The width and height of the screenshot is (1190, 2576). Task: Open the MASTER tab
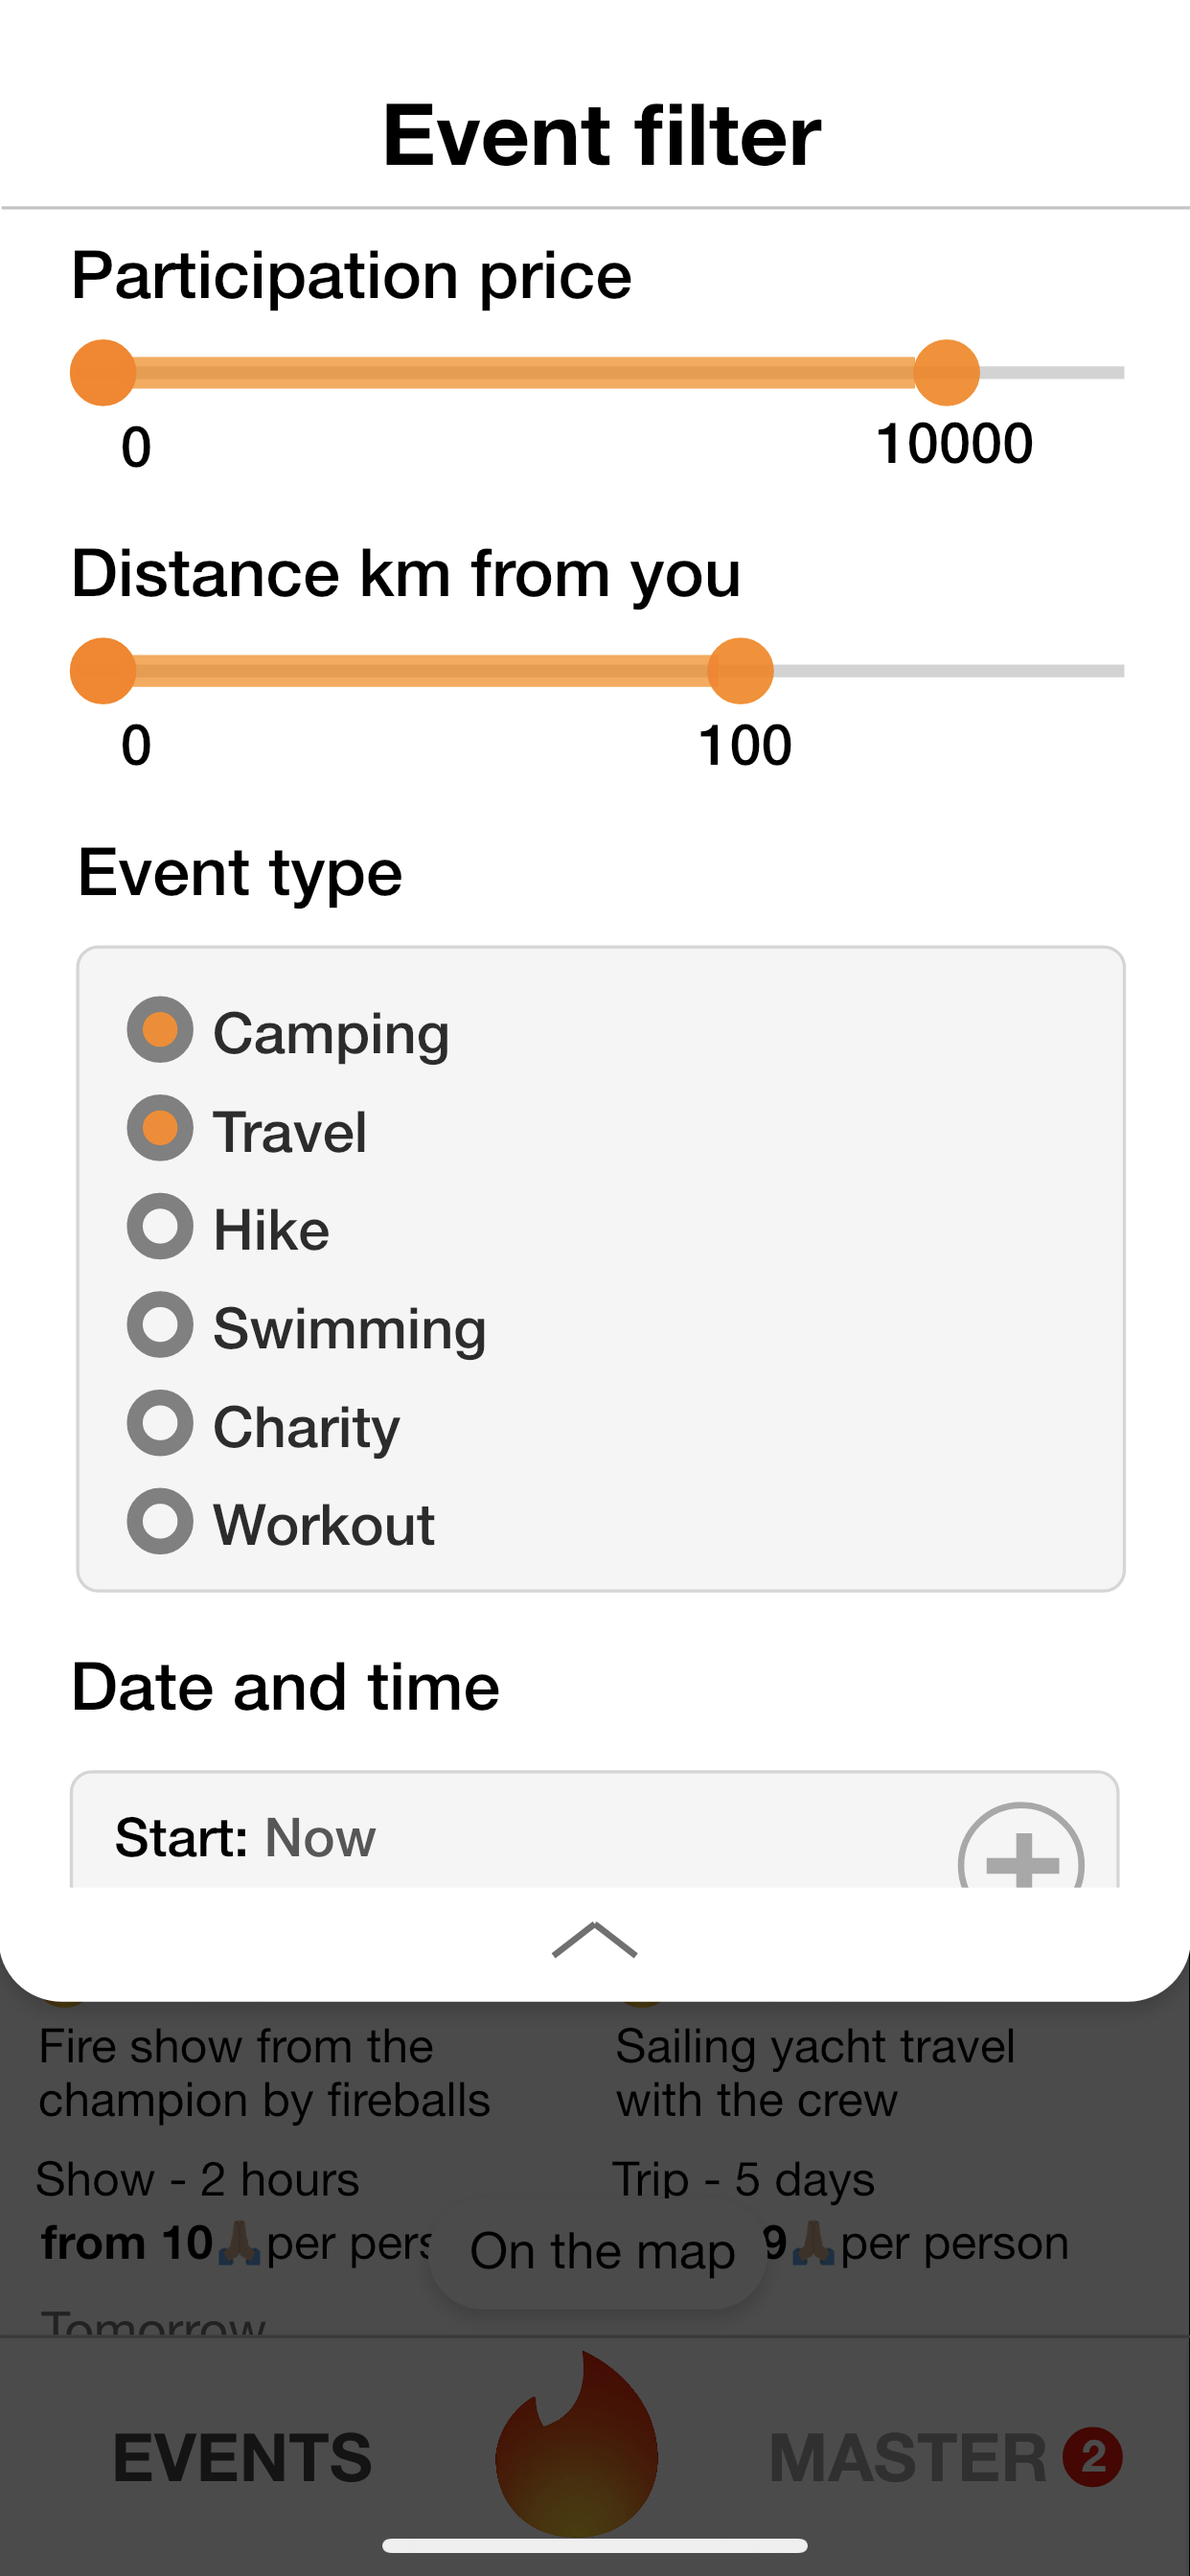[907, 2458]
